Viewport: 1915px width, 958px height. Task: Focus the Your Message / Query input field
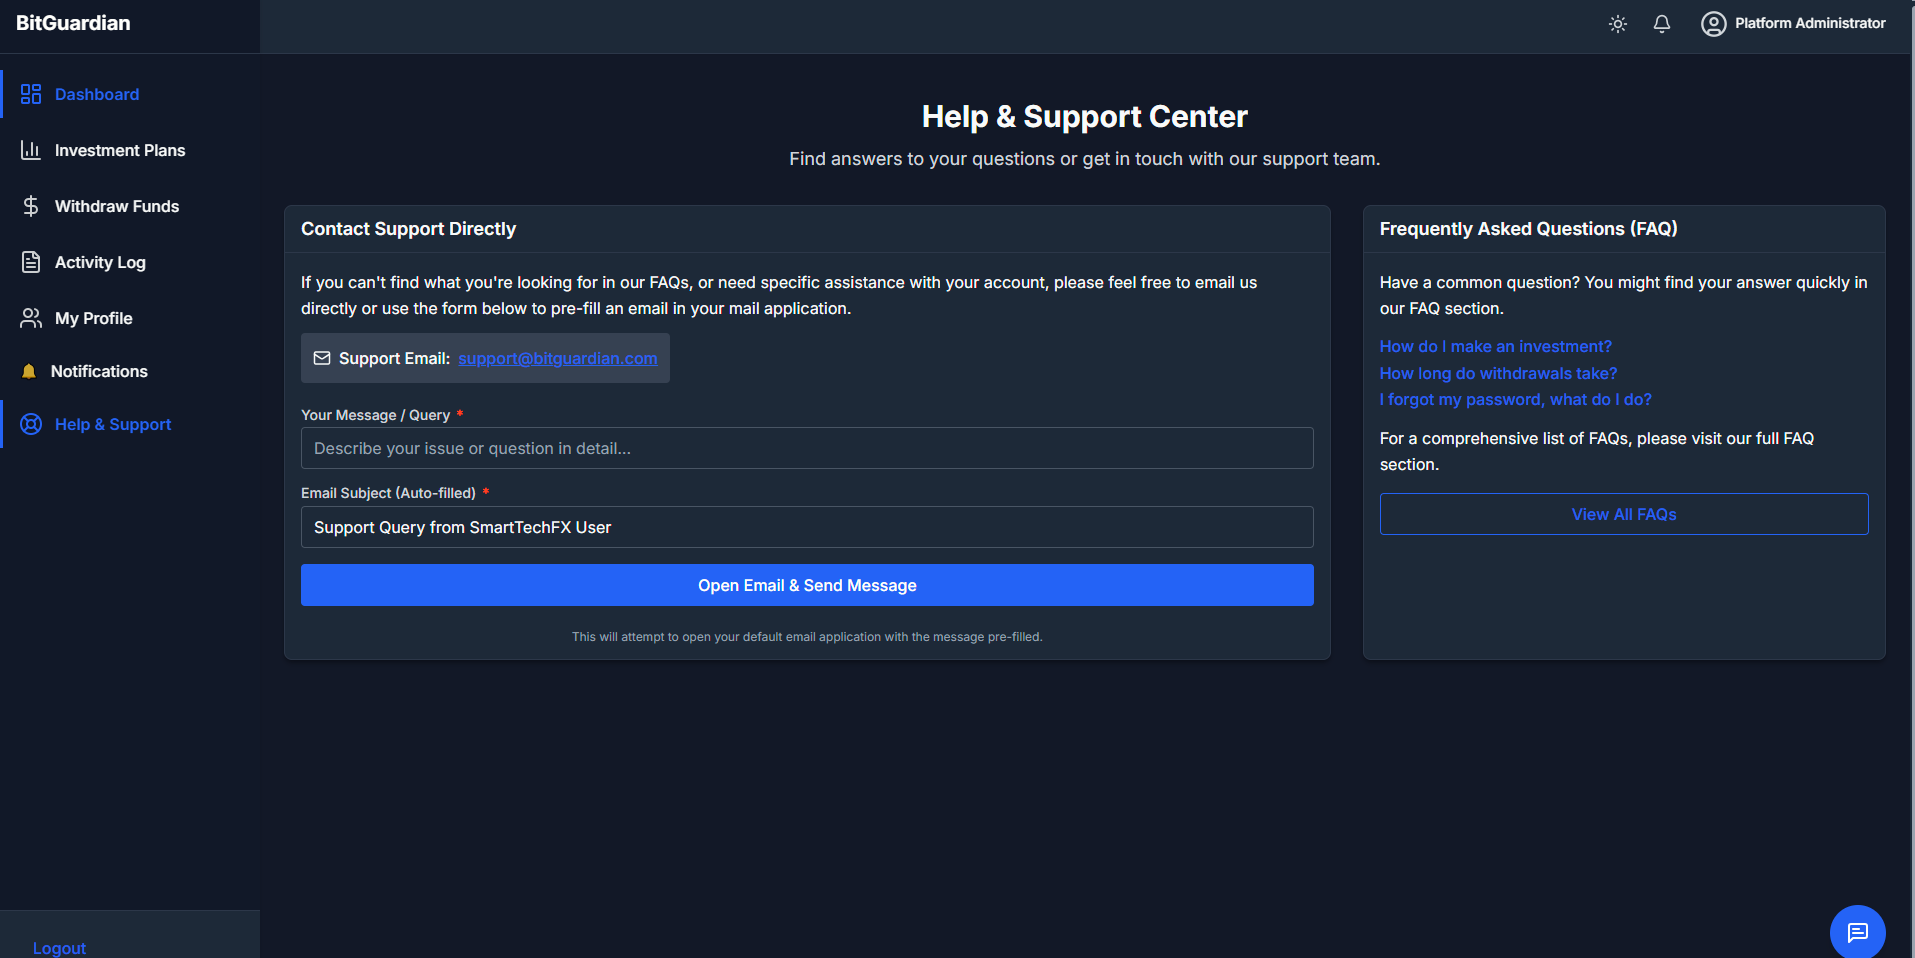click(806, 448)
